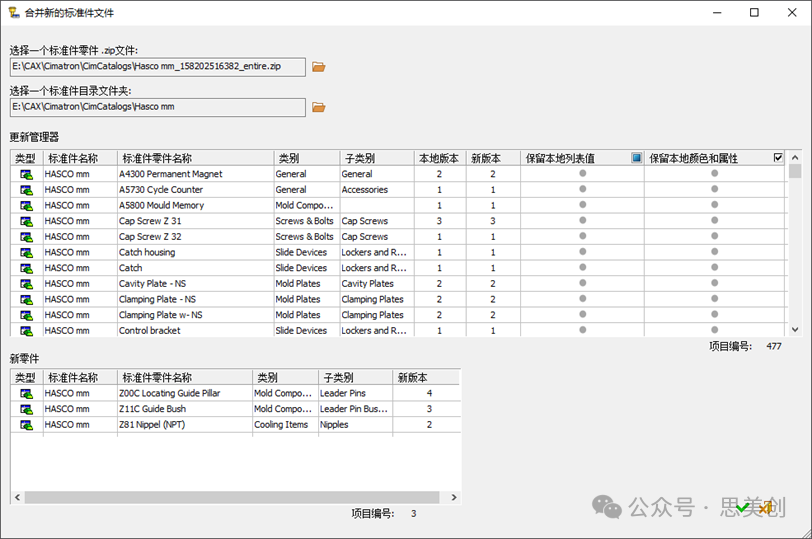Toggle keep local list values for Cap Screw Z 31
Viewport: 812px width, 539px height.
(583, 220)
